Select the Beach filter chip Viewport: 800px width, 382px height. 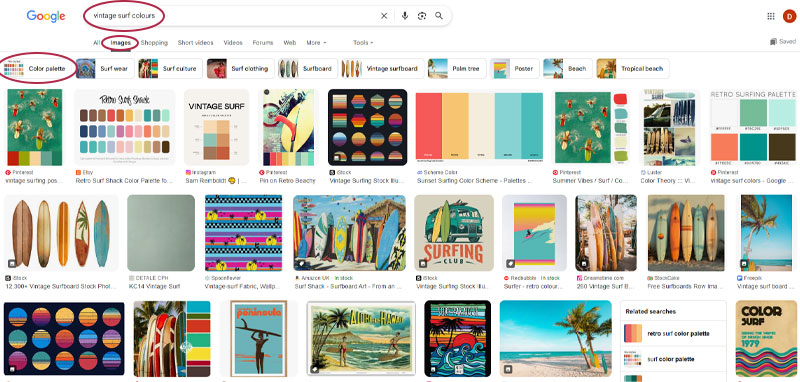click(568, 68)
